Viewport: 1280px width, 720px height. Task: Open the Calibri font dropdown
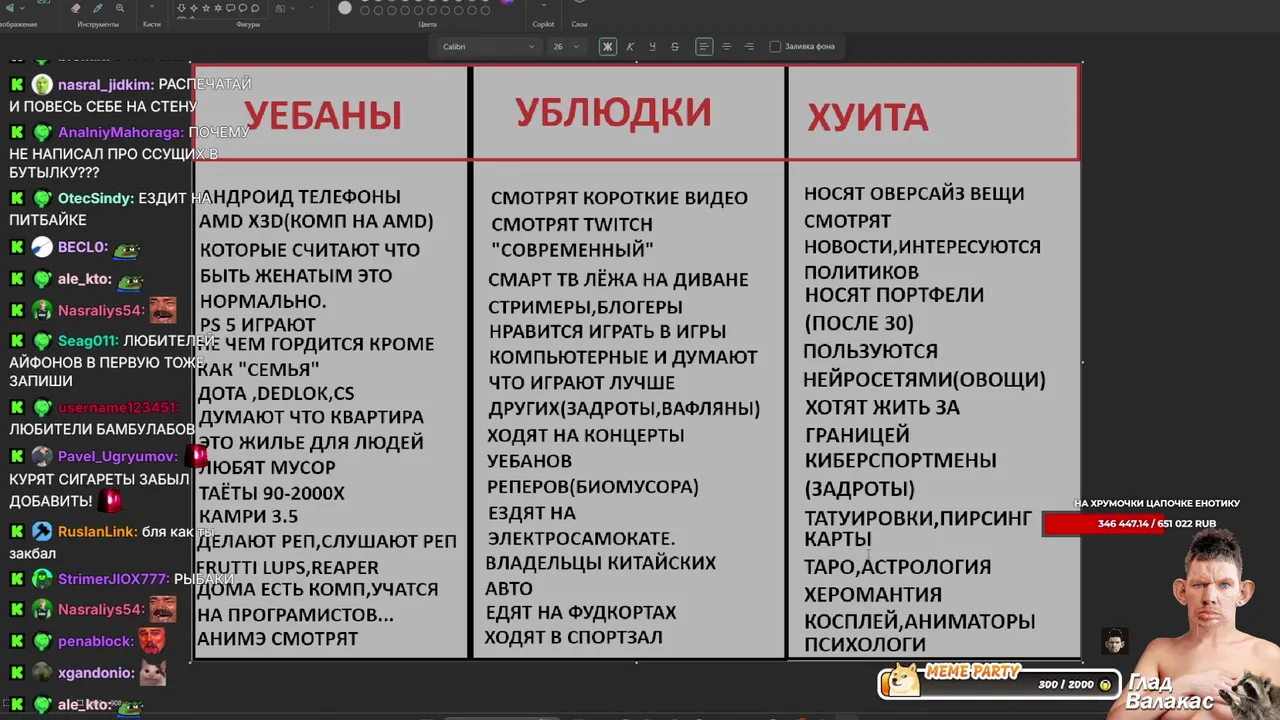[x=489, y=46]
